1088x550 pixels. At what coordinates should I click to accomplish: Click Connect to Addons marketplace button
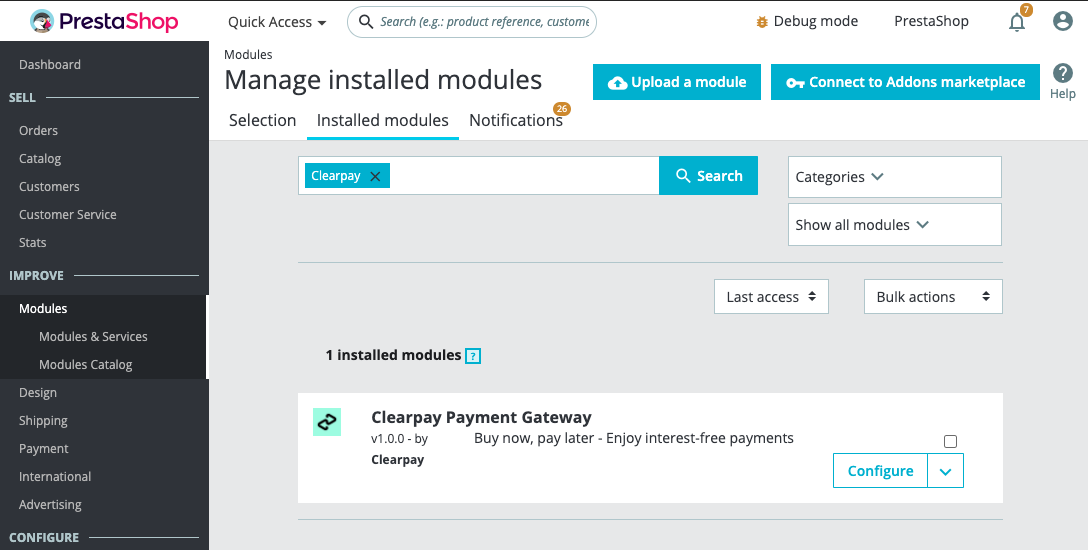905,82
